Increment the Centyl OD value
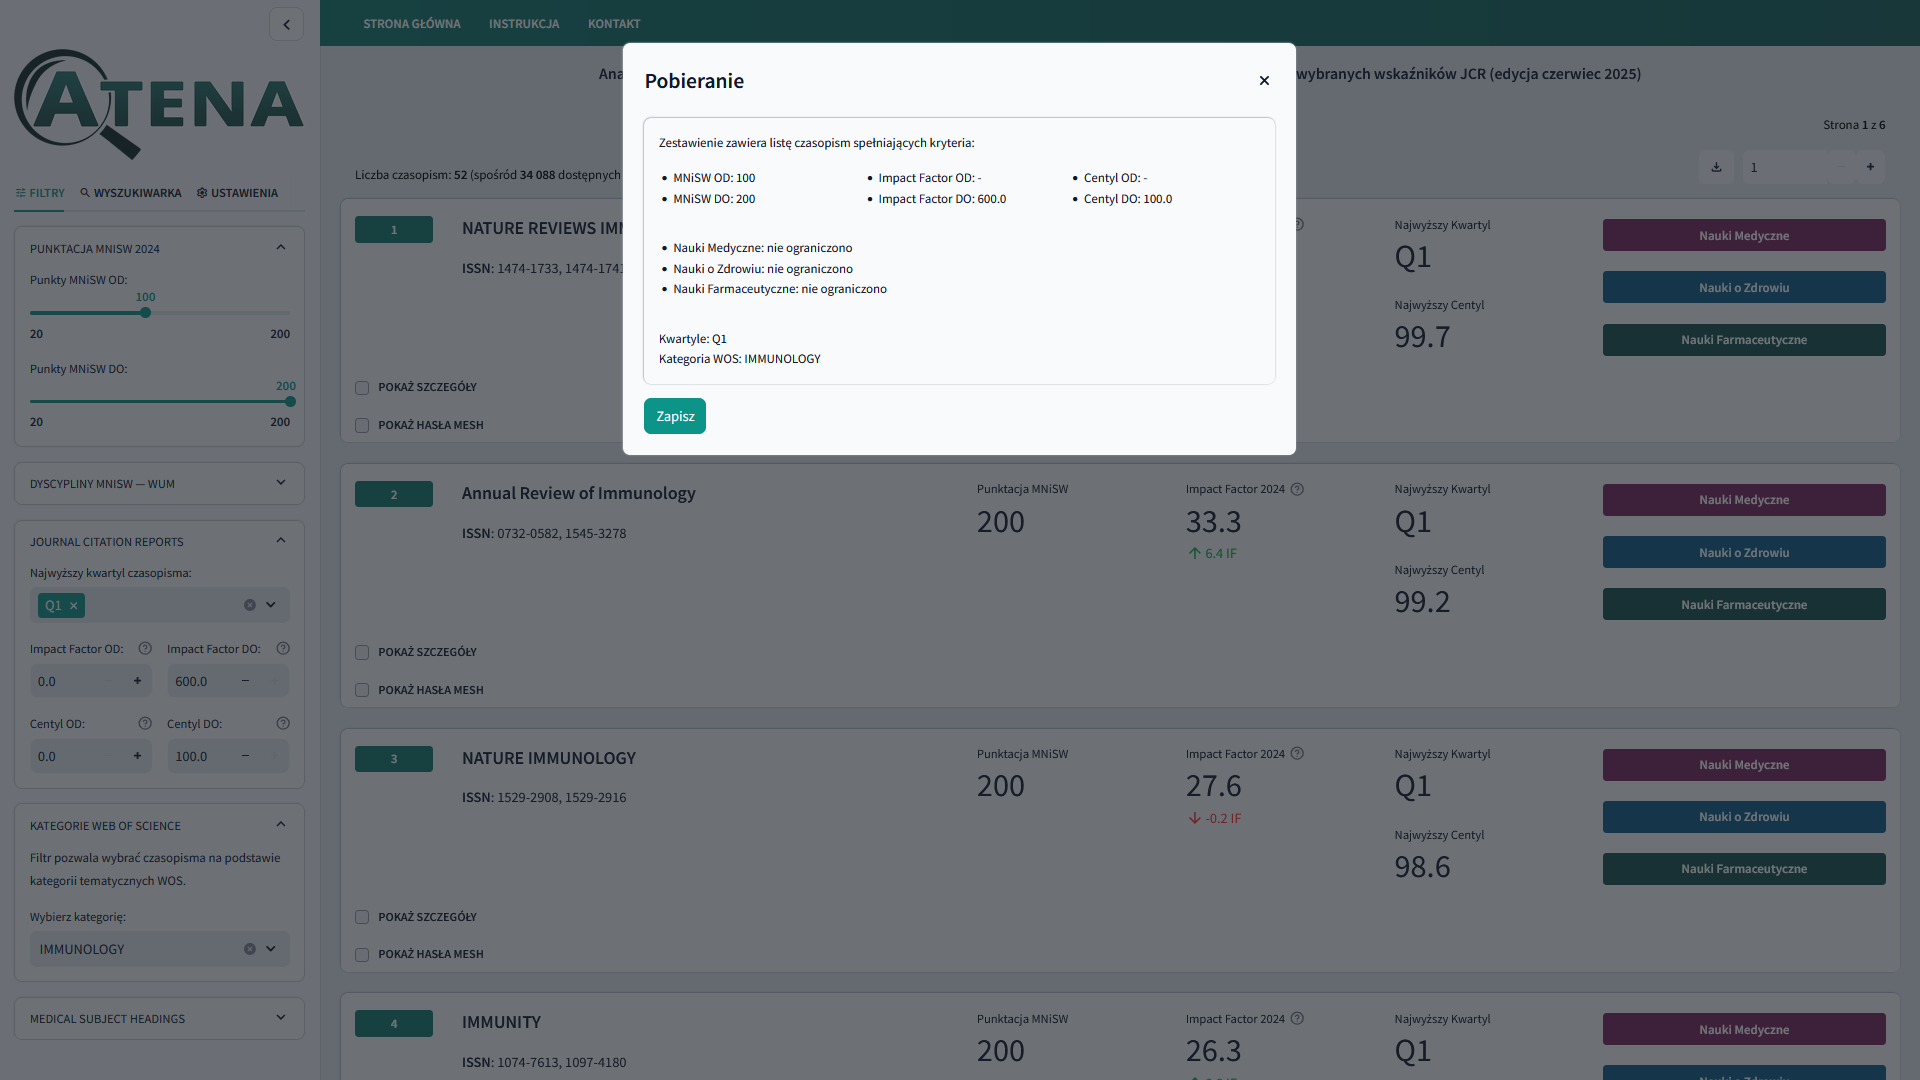 tap(137, 756)
